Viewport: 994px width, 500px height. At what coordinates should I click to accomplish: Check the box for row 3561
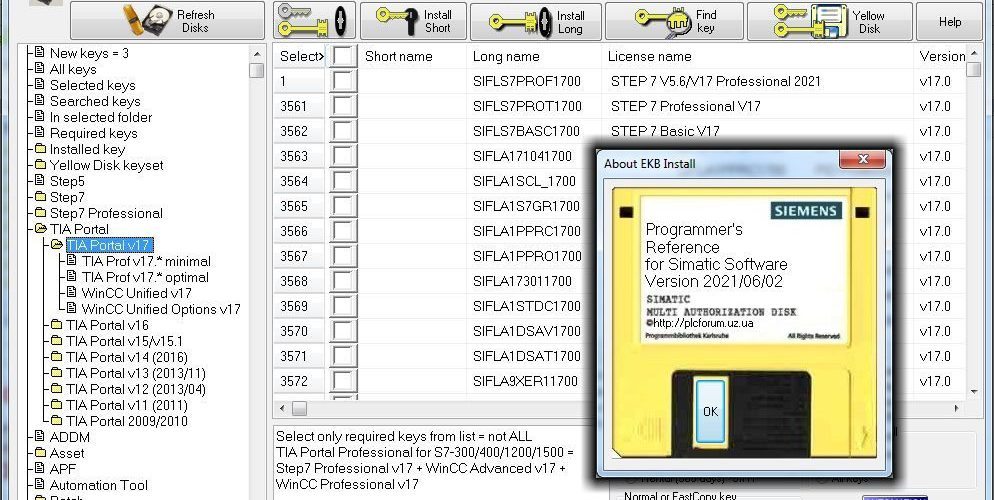[x=343, y=106]
